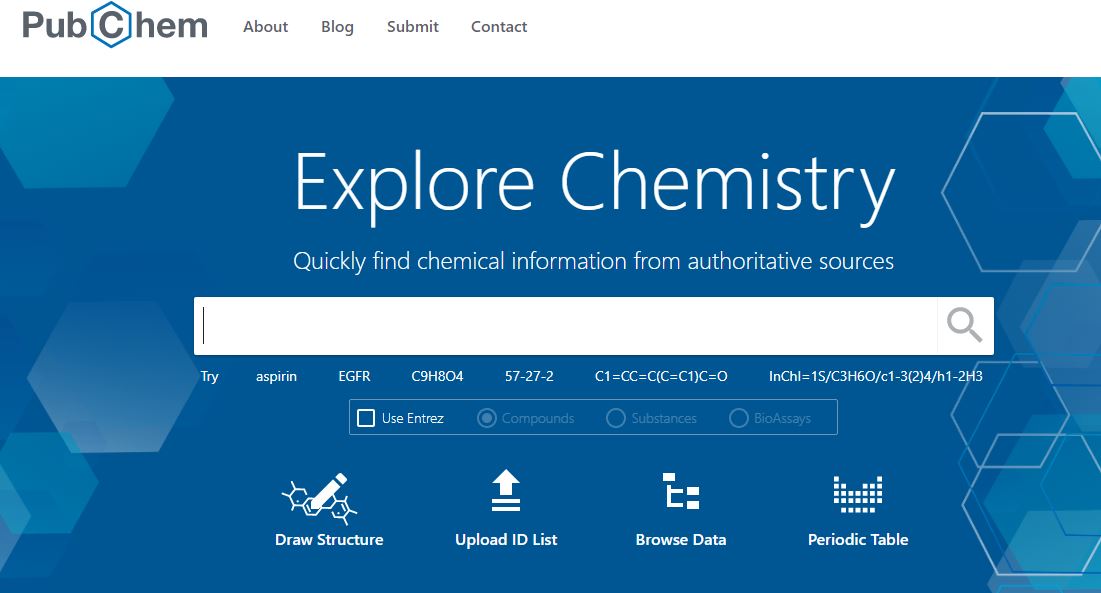The height and width of the screenshot is (593, 1101).
Task: Click the magnifying glass search icon
Action: tap(964, 326)
